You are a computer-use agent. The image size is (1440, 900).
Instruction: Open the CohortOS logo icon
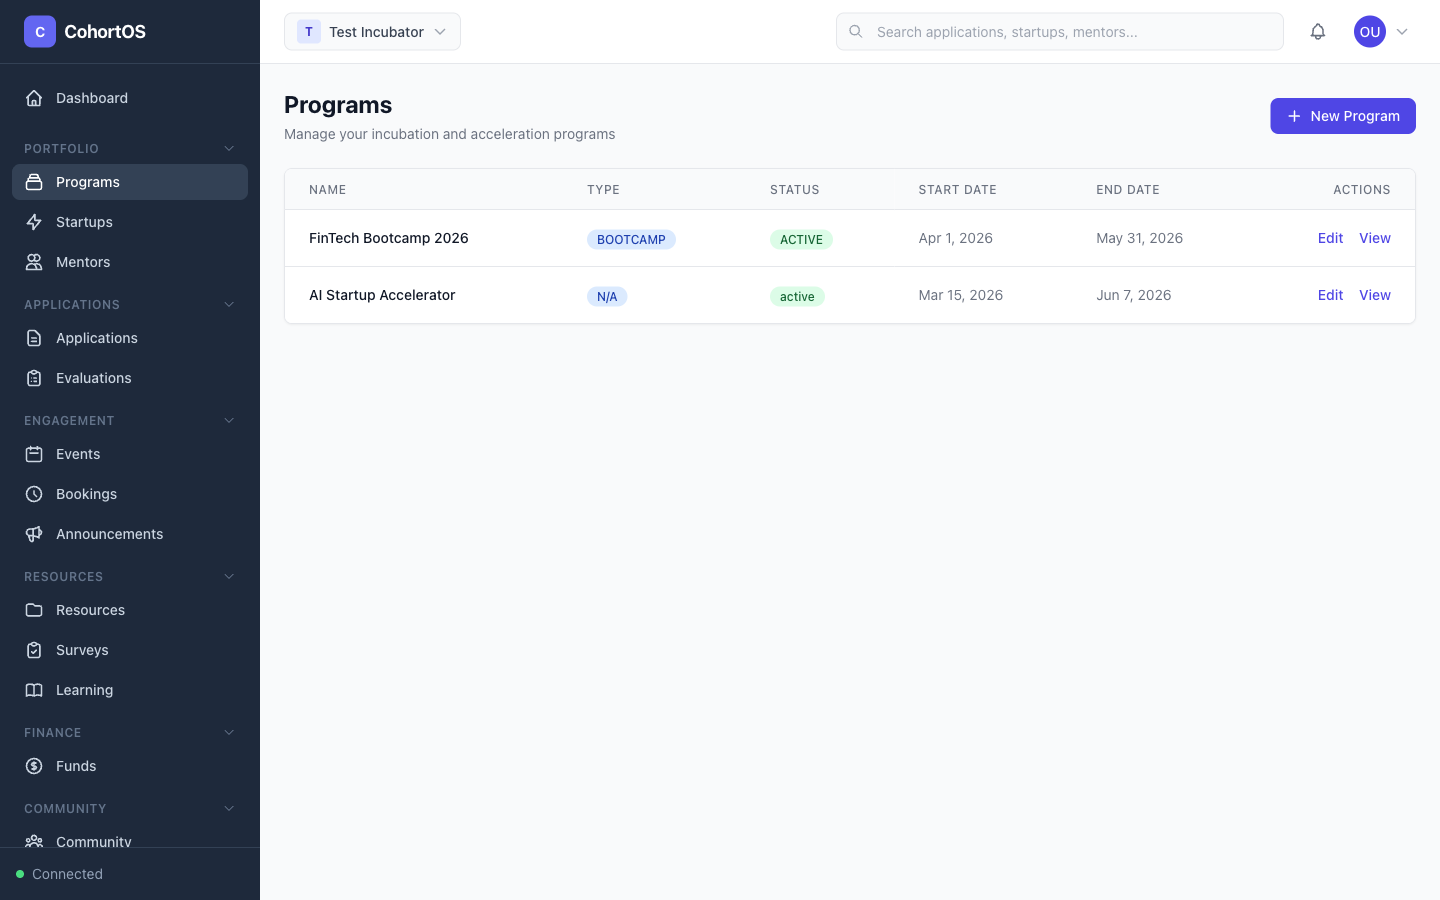[x=39, y=31]
